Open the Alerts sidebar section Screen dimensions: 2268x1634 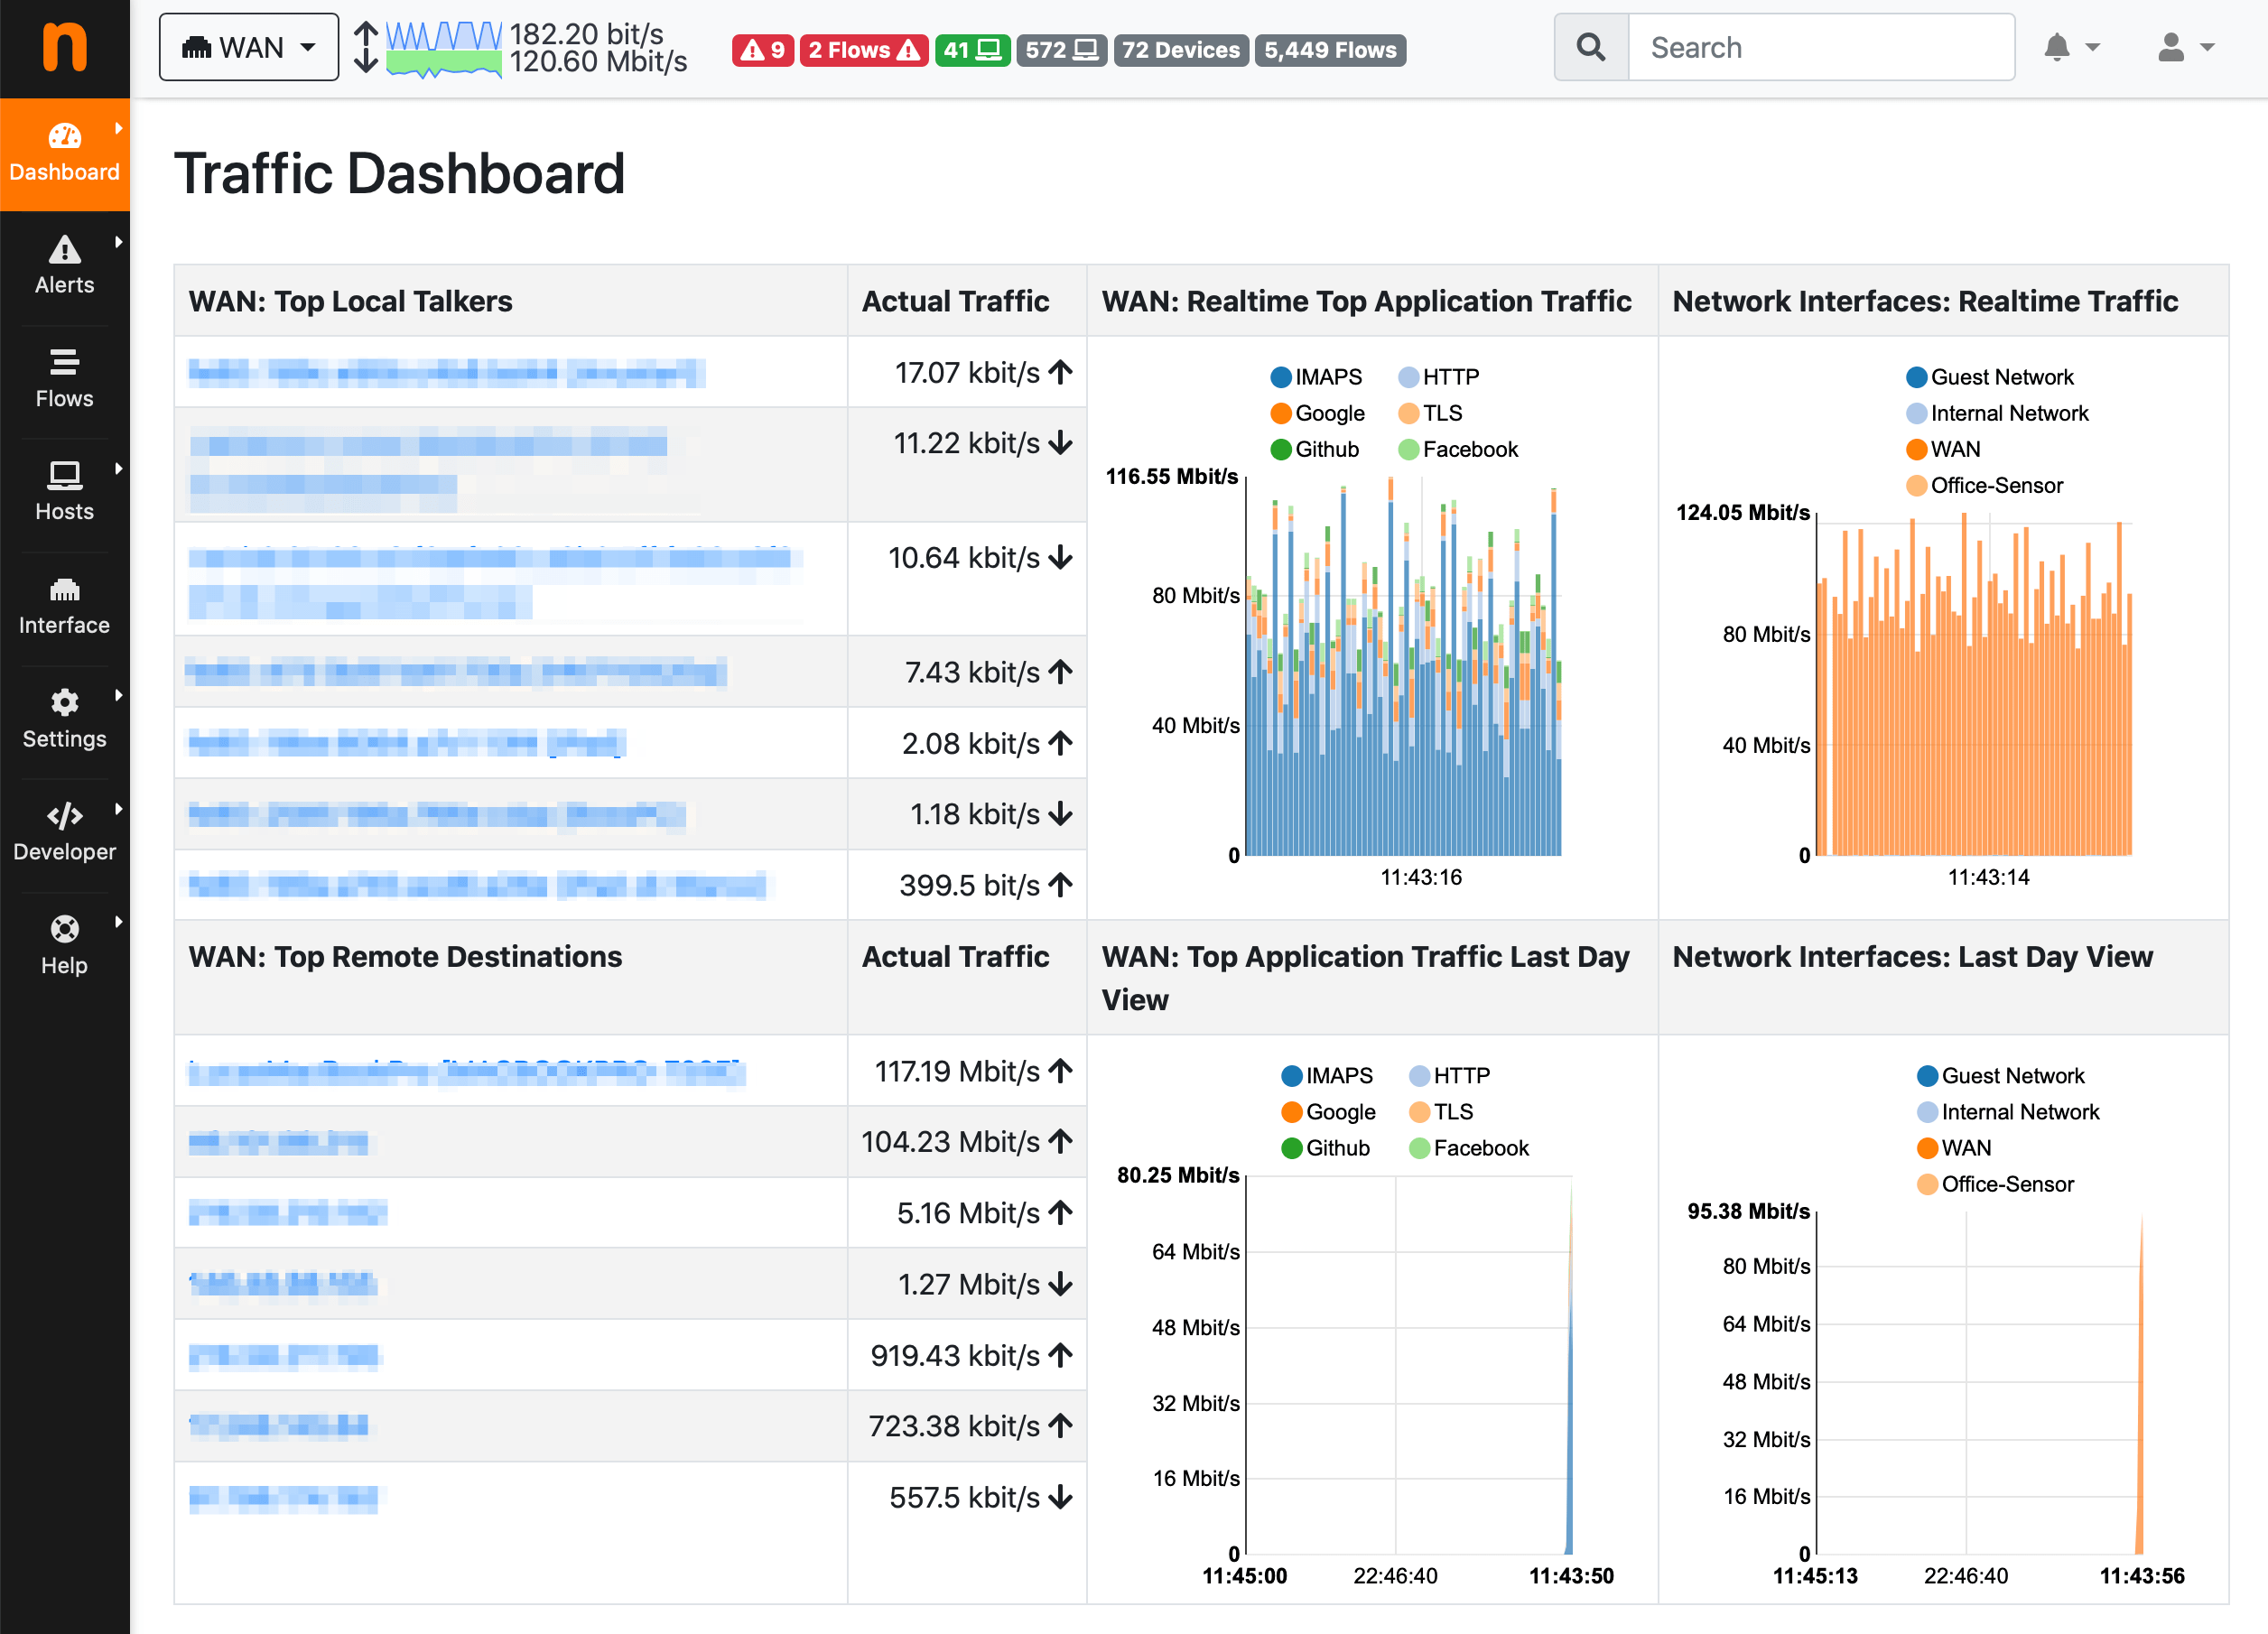(x=64, y=266)
